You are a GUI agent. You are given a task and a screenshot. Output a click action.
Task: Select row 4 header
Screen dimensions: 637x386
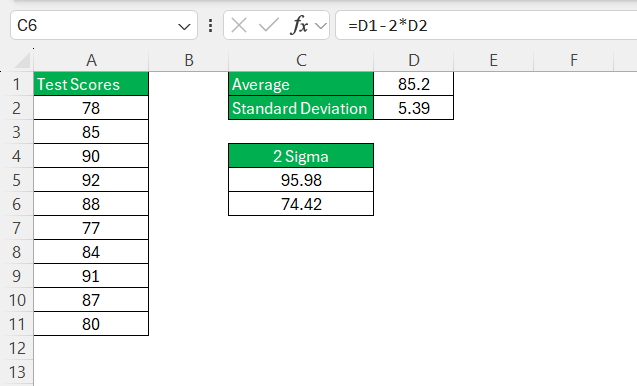pos(16,156)
